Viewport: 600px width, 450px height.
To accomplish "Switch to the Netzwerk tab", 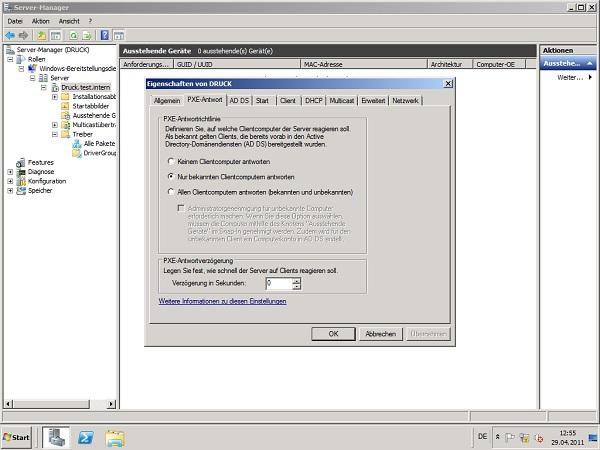I will click(405, 101).
